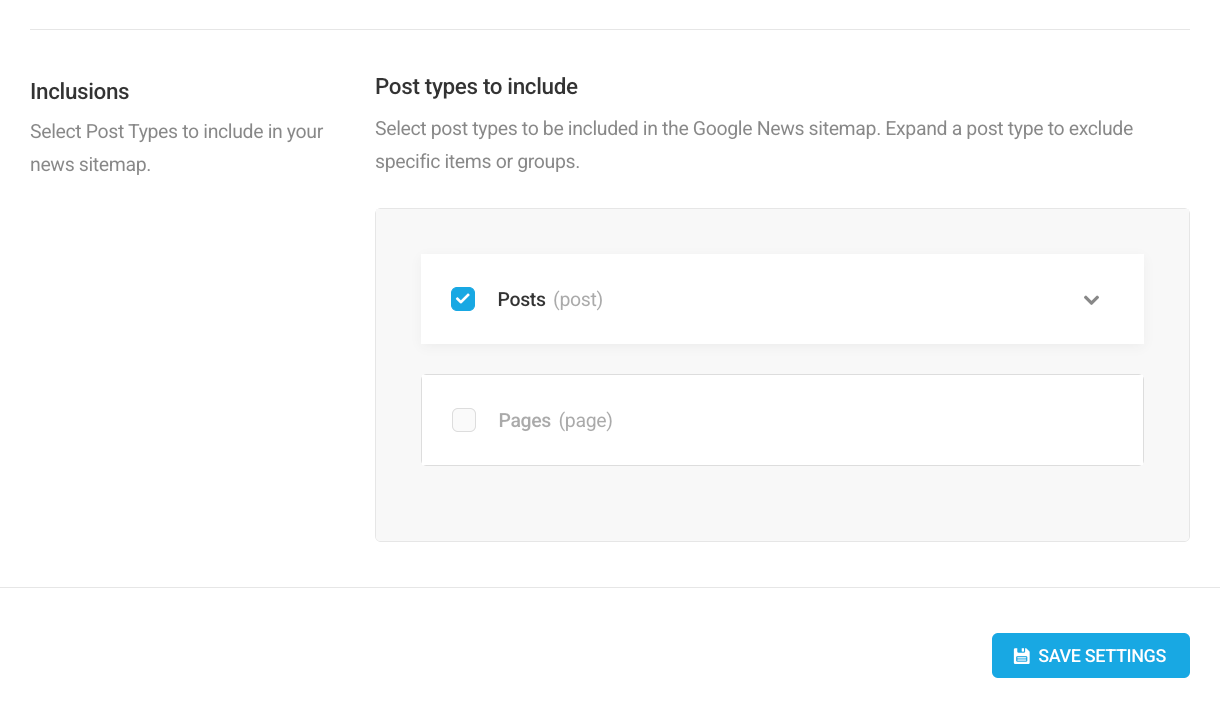
Task: Click the disclosure arrow at the Posts card edge
Action: click(1092, 299)
